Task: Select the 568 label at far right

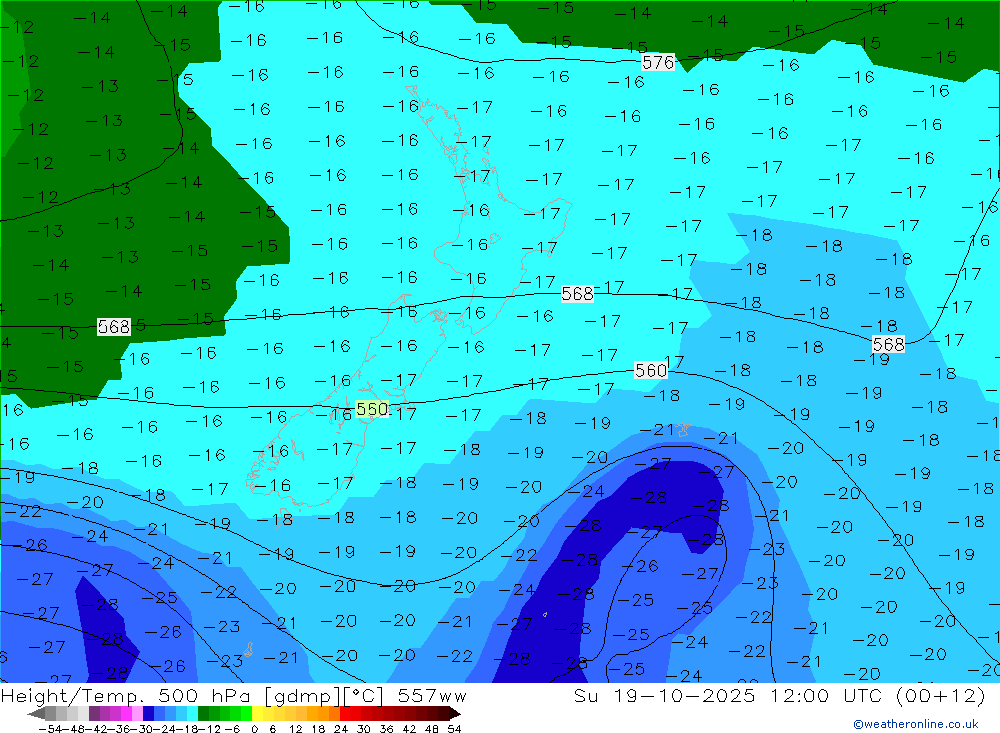Action: pos(888,344)
